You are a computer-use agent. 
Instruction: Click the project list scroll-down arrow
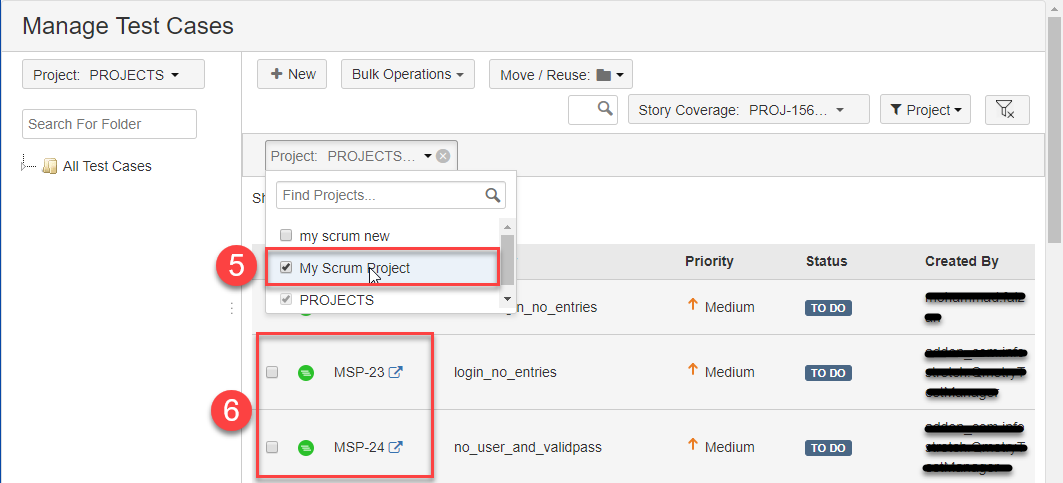click(507, 299)
